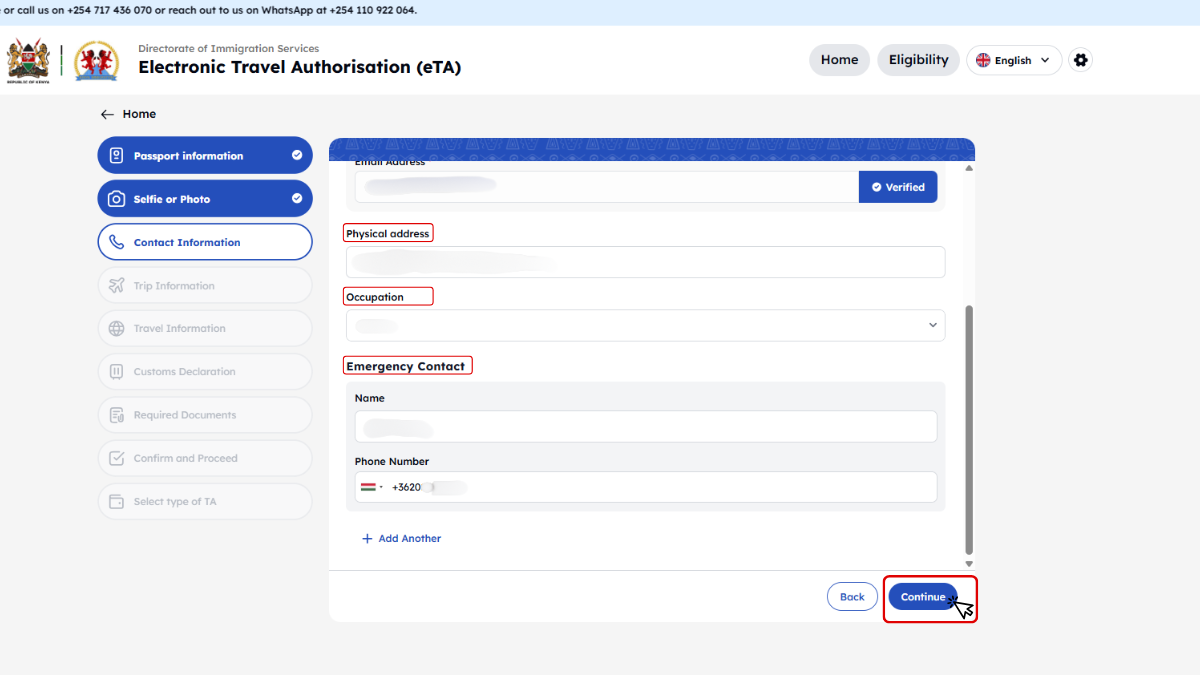1200x675 pixels.
Task: Click the globe icon on Travel Information
Action: pyautogui.click(x=116, y=329)
